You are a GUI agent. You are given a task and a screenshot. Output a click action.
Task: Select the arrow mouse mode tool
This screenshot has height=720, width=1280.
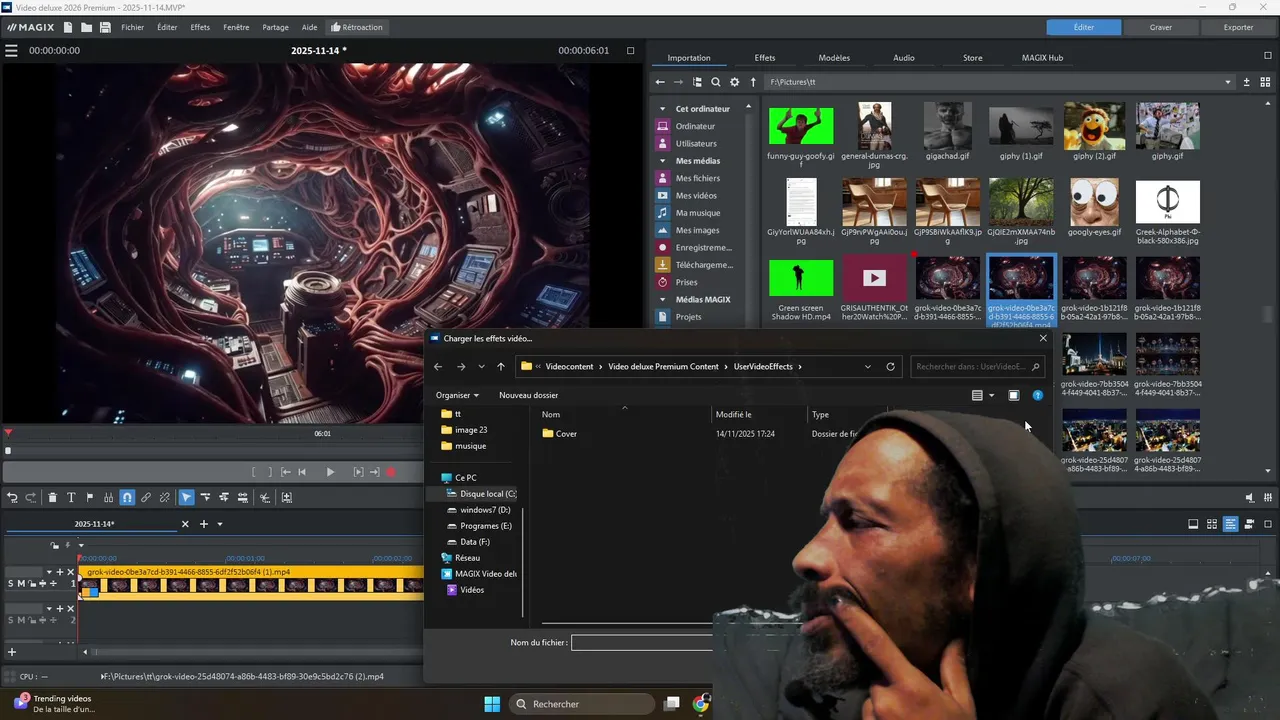click(187, 497)
